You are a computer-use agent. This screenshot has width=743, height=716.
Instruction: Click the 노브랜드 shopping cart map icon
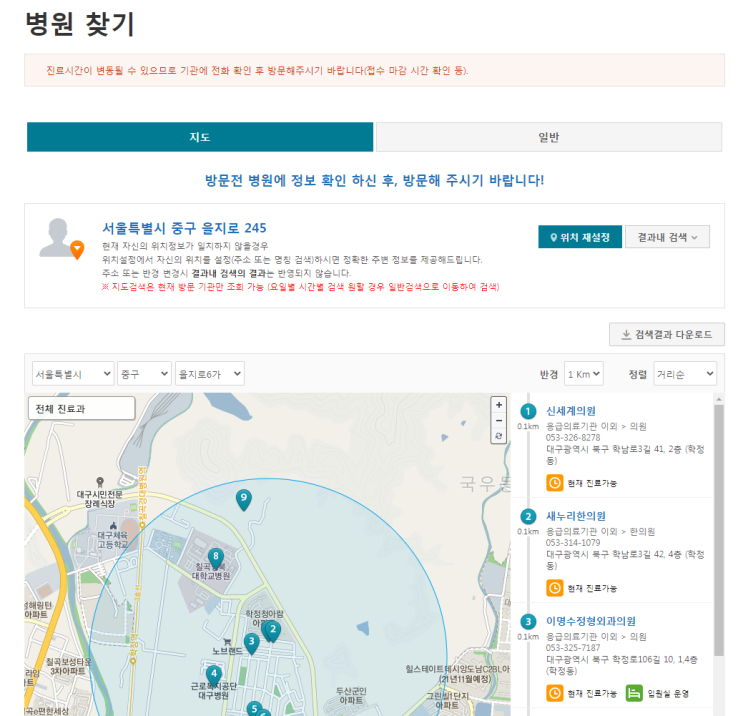pos(227,642)
